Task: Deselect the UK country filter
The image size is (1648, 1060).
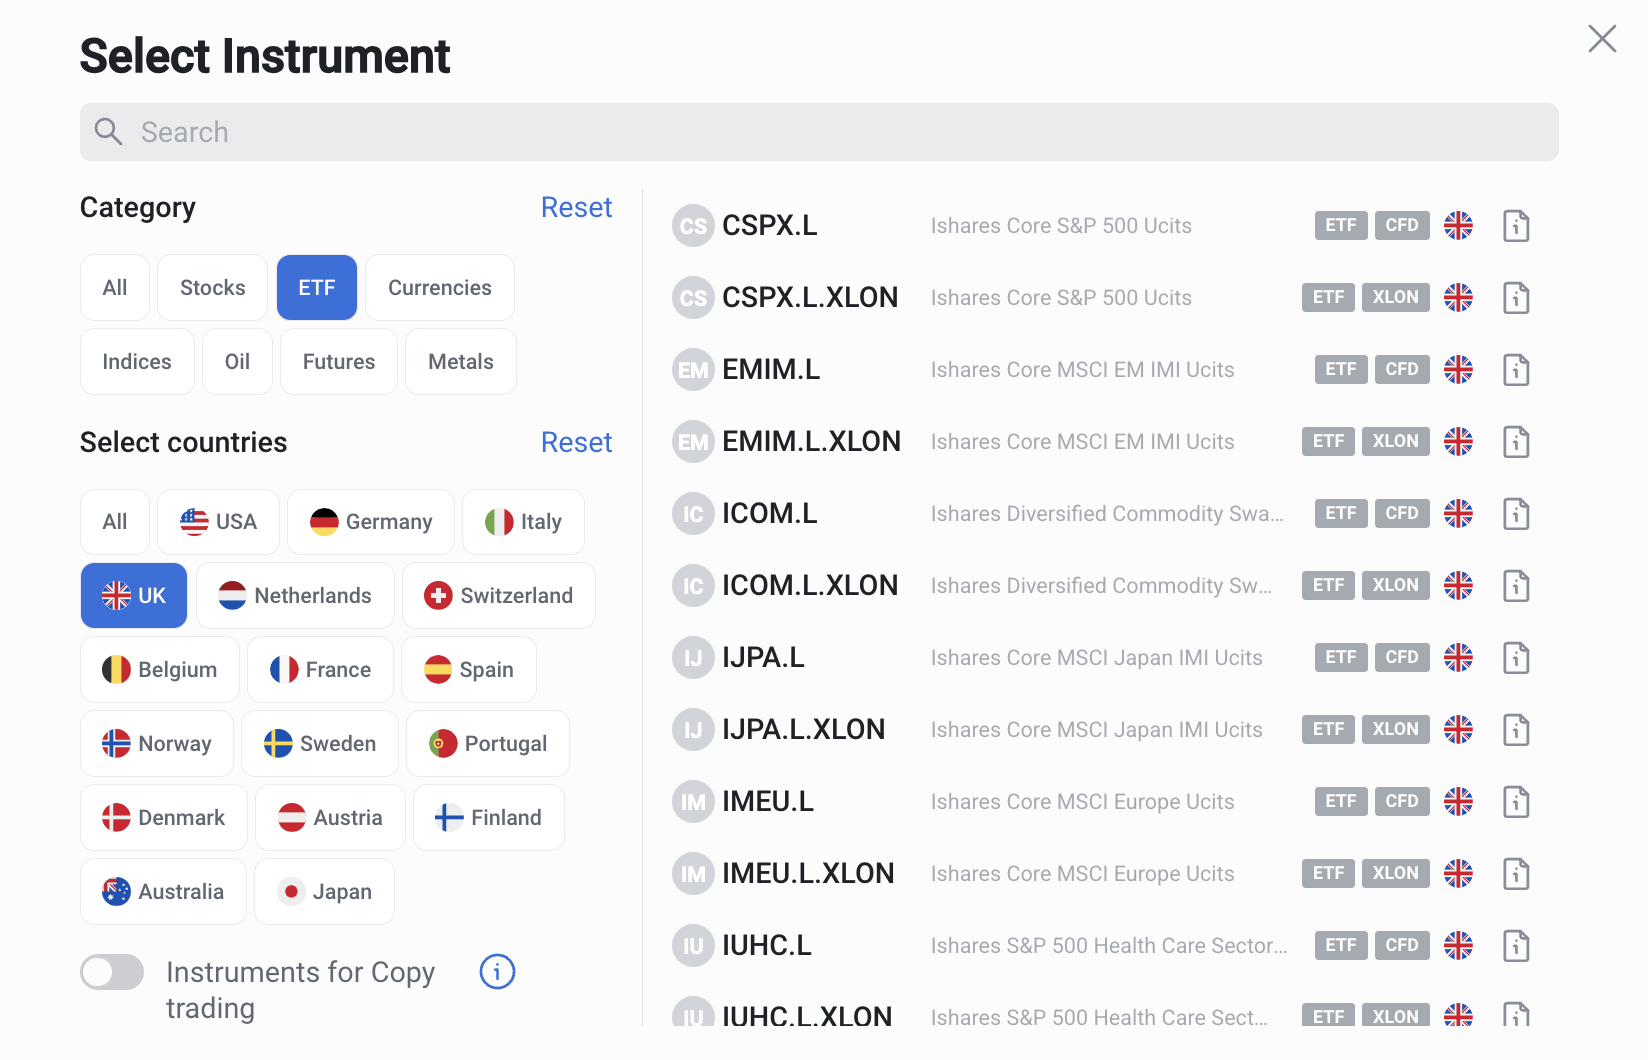Action: (x=134, y=596)
